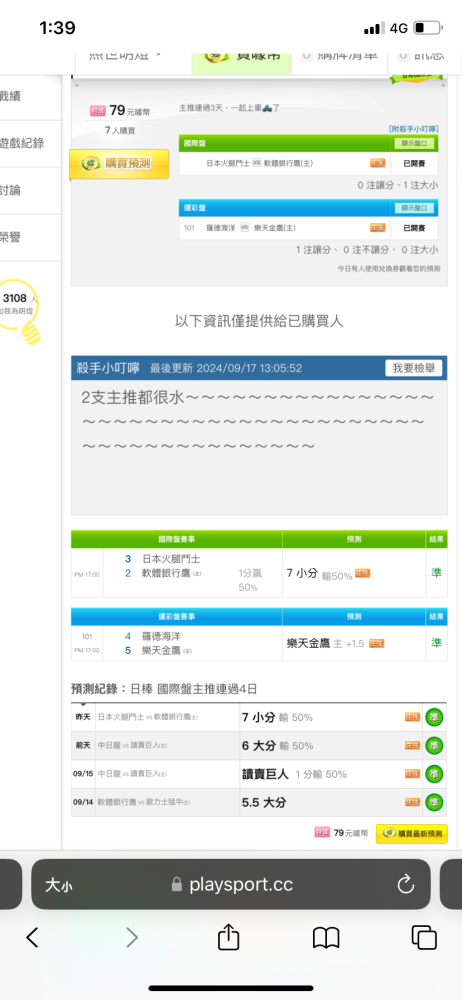Click the 讀賣巨人 1分輸 50% entry
This screenshot has width=462, height=1000.
tap(294, 774)
